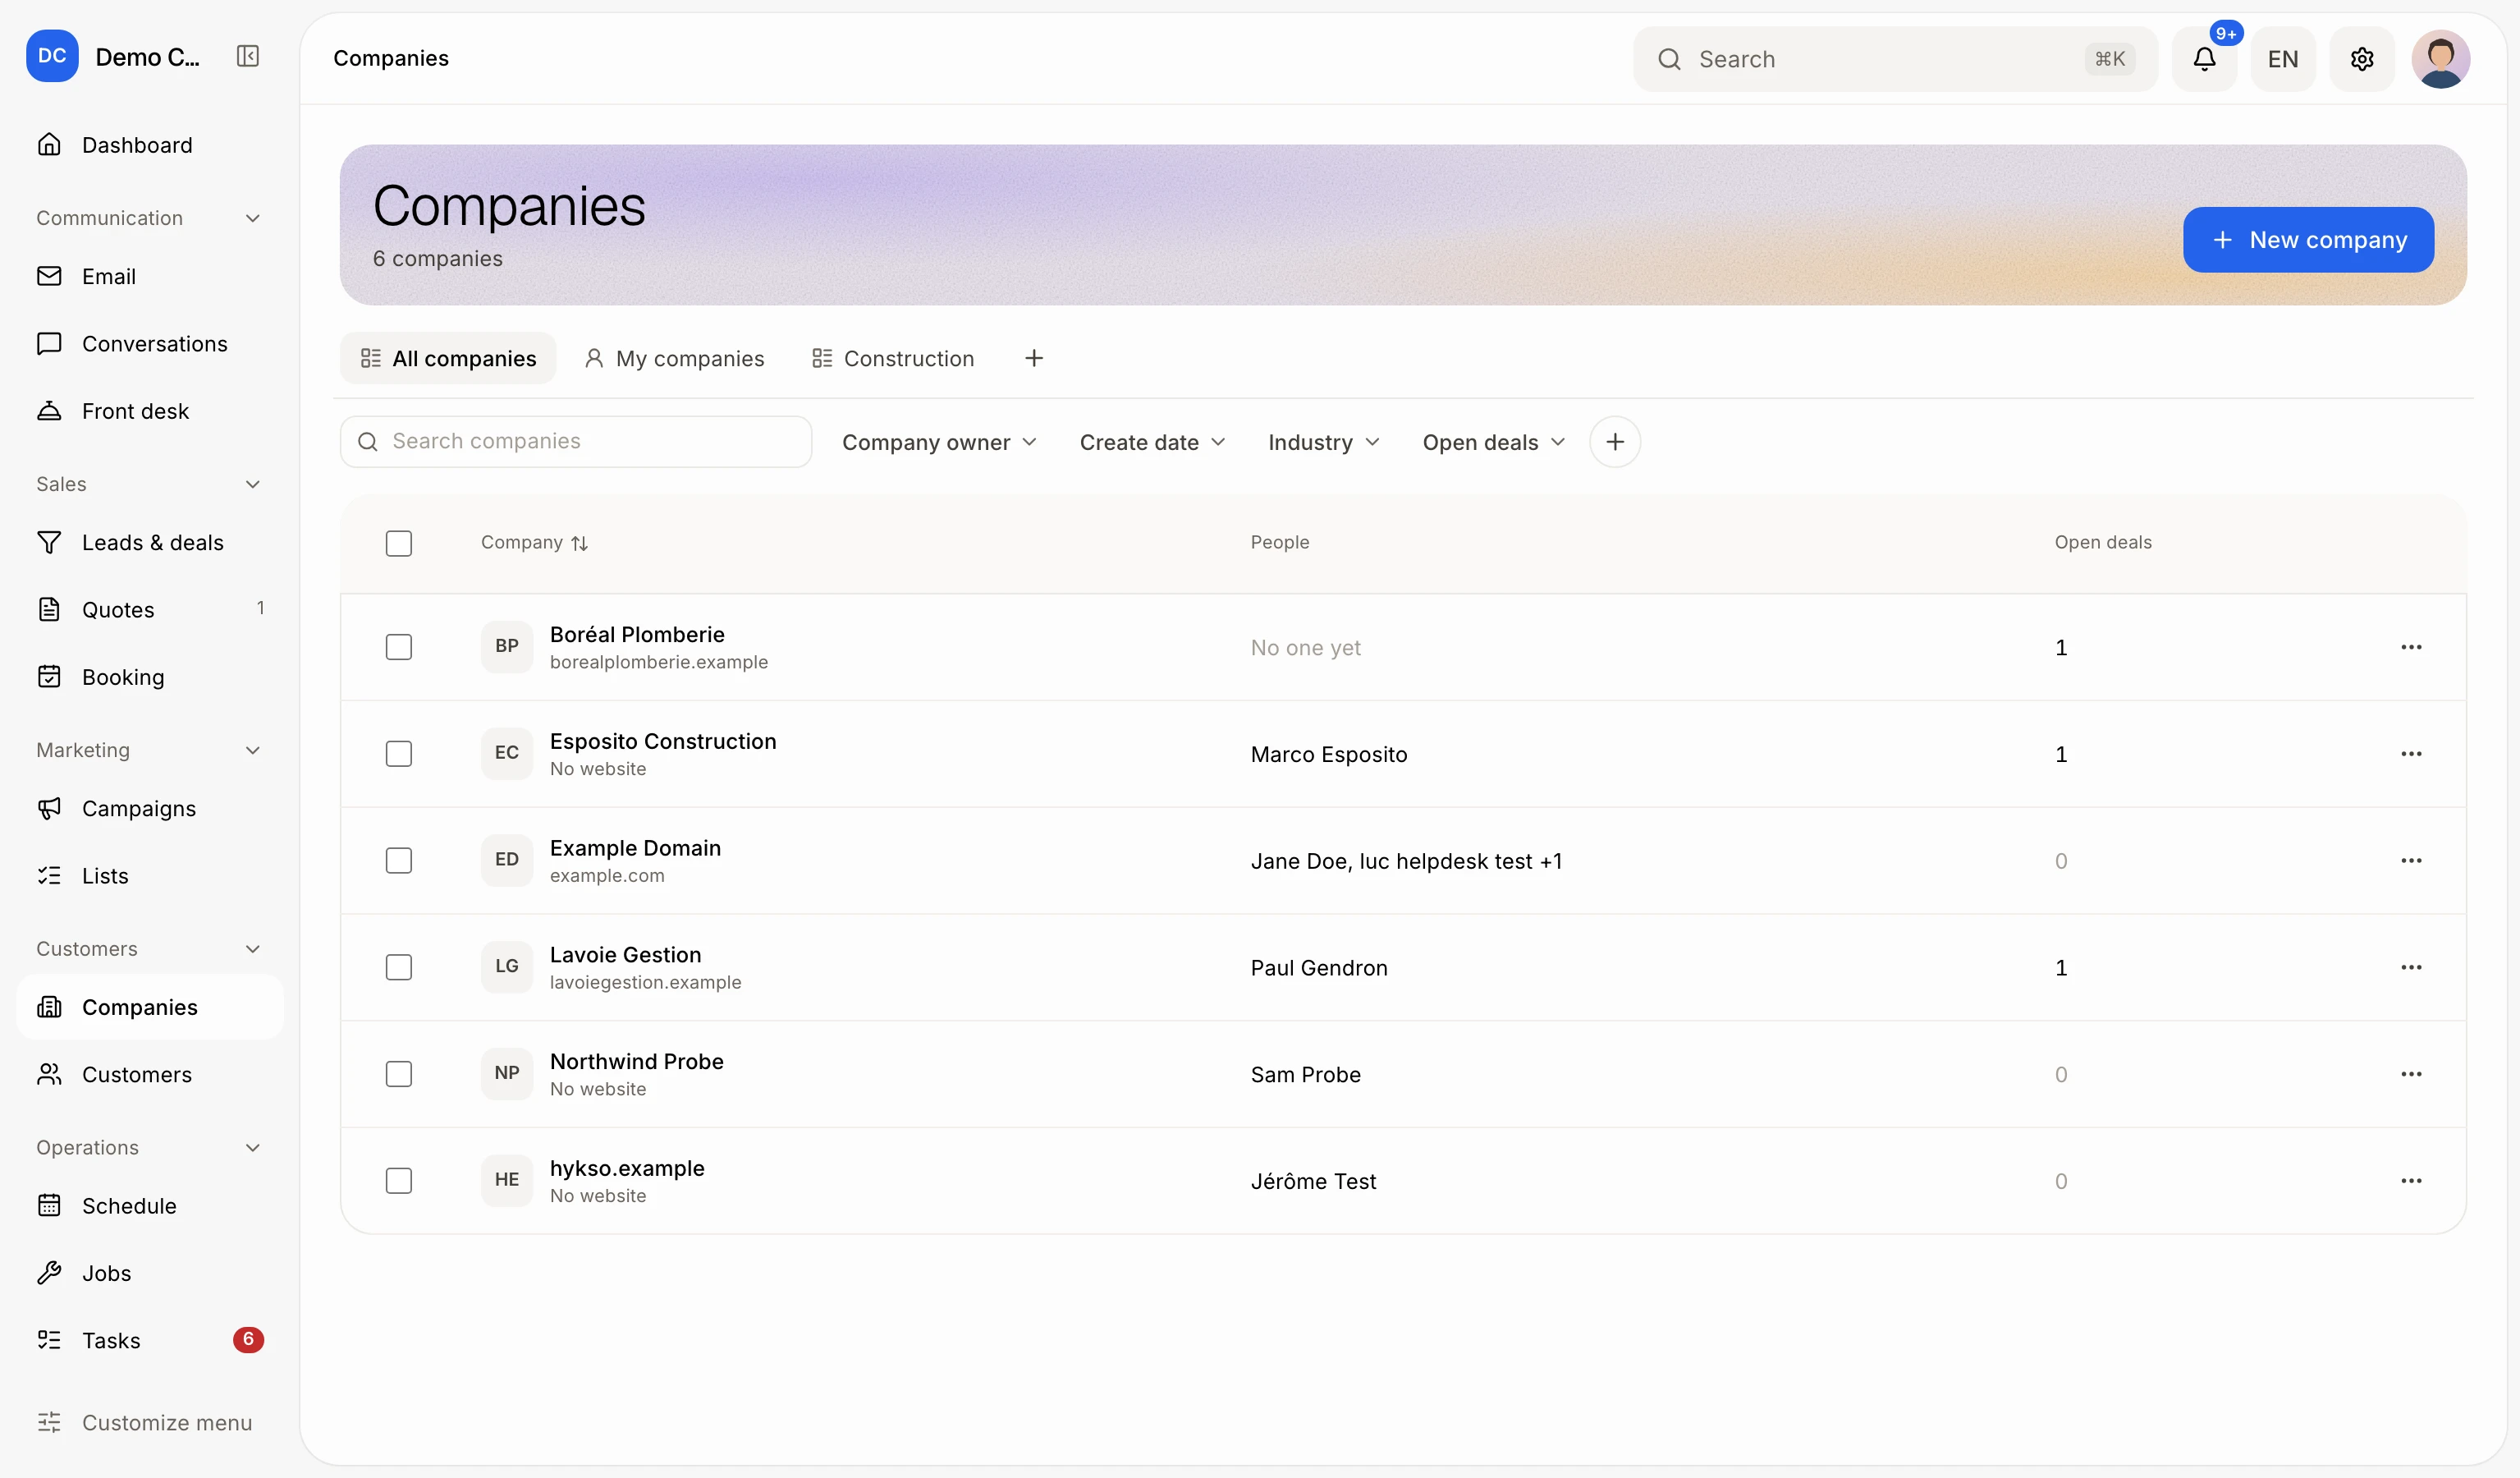Open the Create date filter dropdown
This screenshot has width=2520, height=1478.
point(1152,442)
